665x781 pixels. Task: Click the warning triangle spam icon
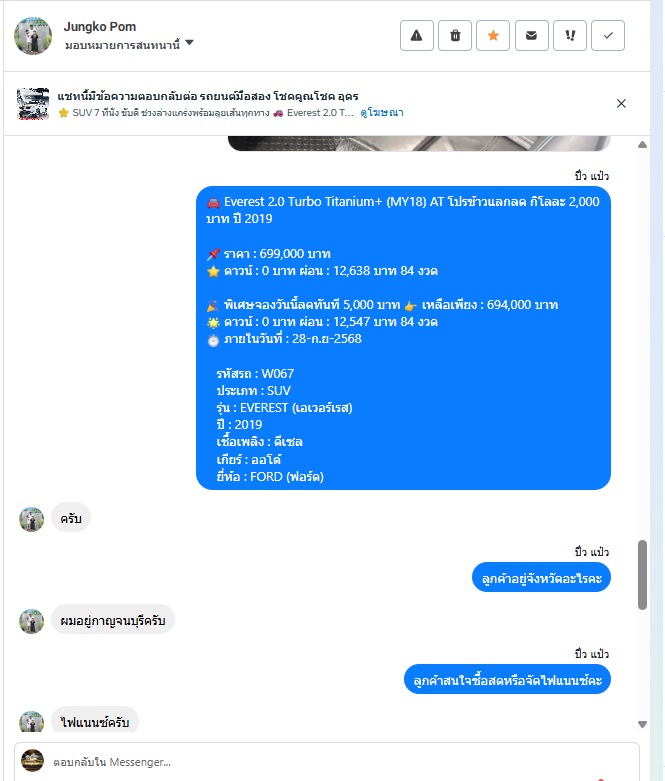416,35
